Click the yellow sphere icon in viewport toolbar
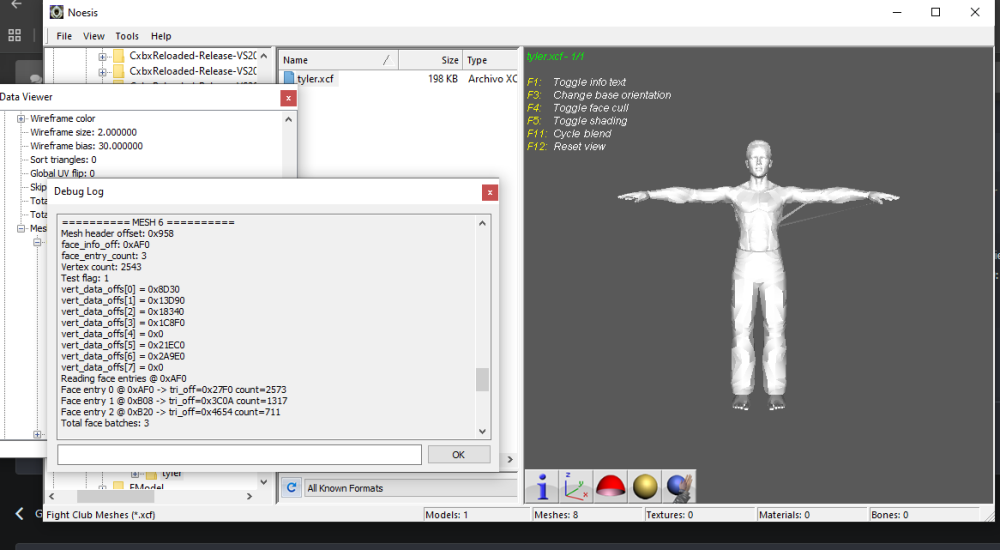 coord(645,487)
